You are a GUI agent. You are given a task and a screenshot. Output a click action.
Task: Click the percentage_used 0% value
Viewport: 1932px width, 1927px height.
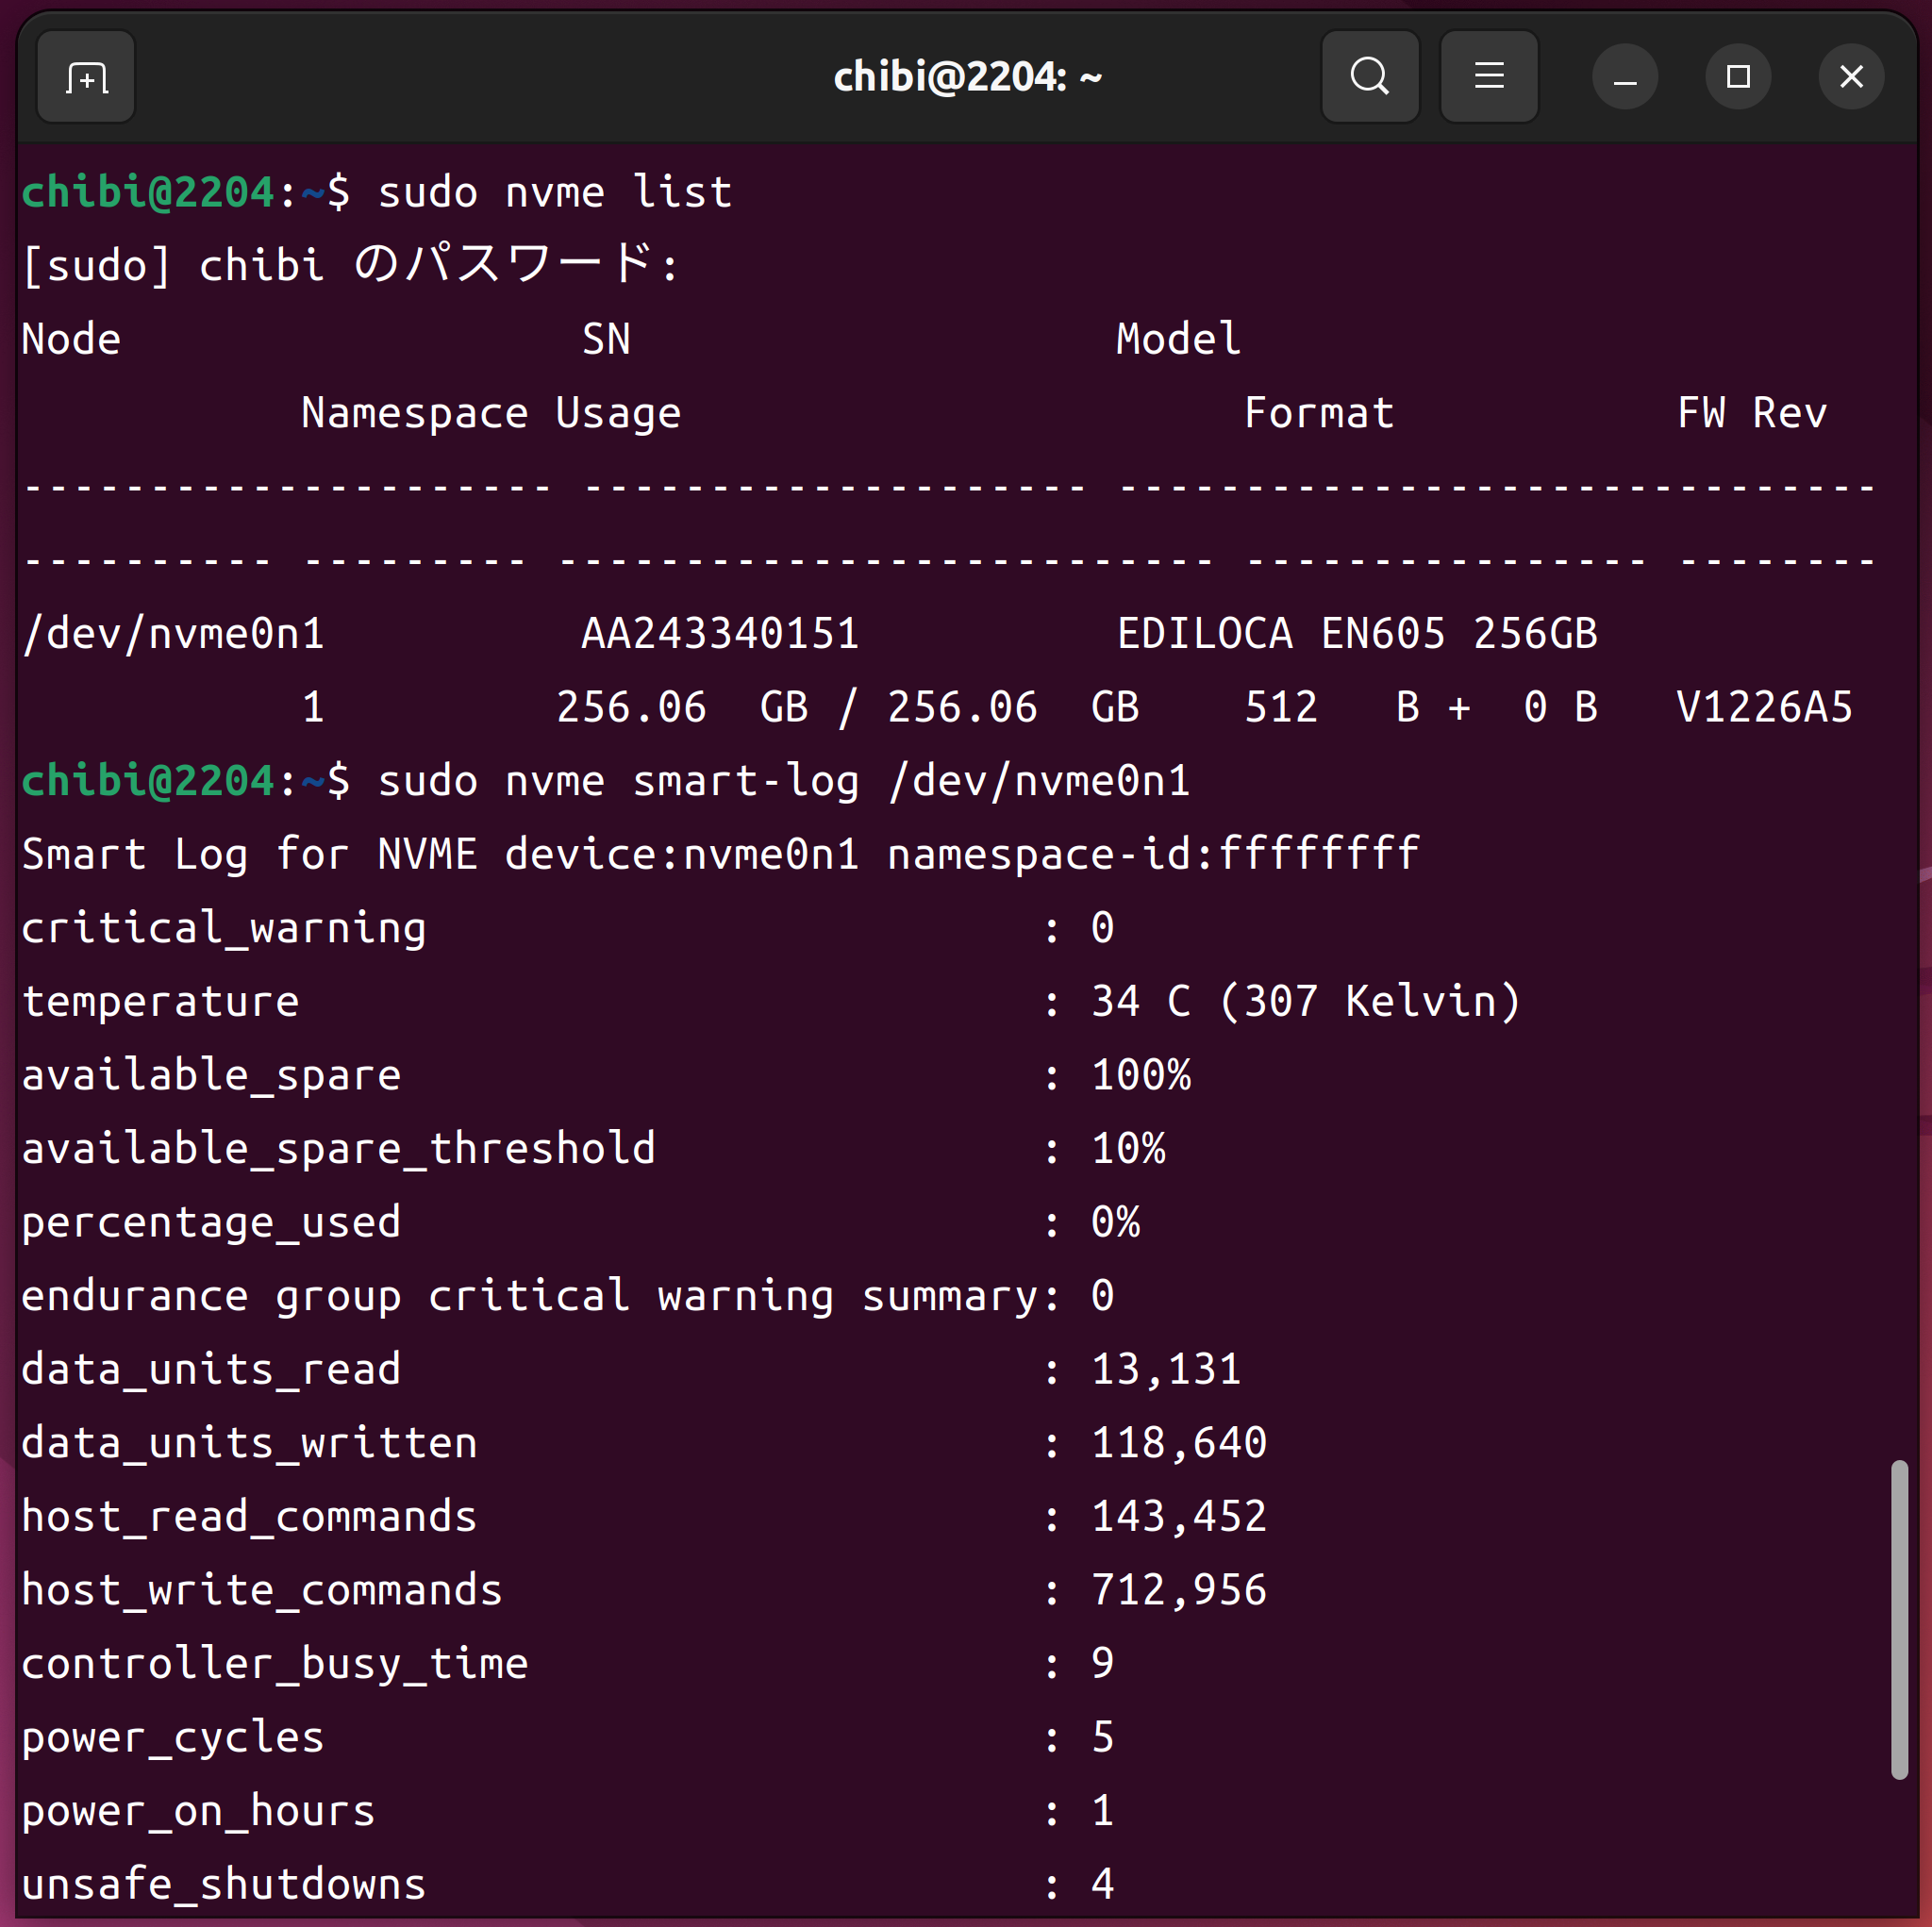pyautogui.click(x=1114, y=1222)
